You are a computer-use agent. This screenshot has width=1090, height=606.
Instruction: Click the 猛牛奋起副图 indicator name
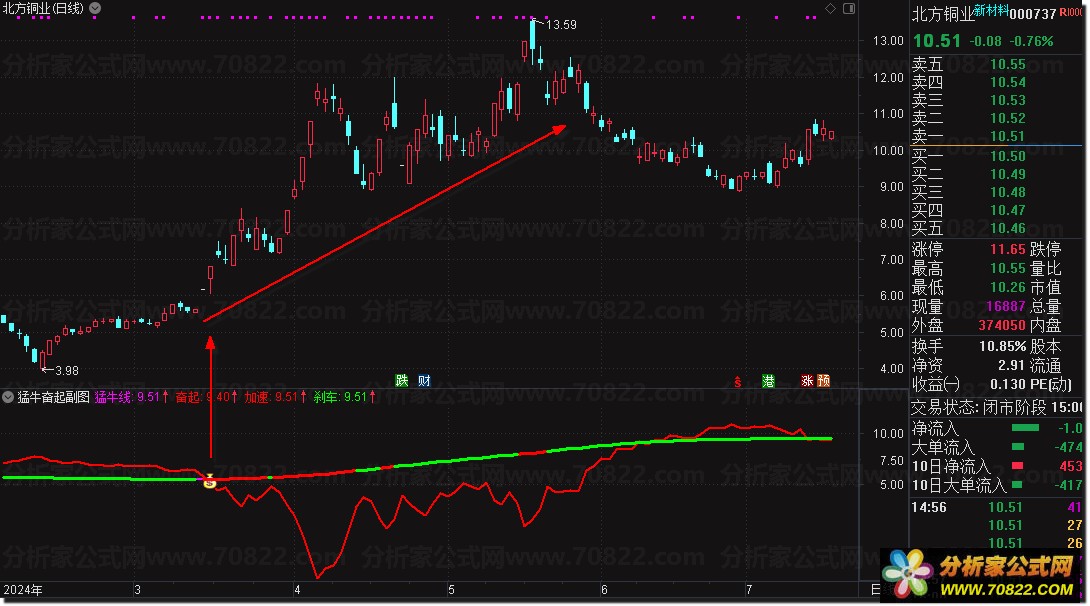pyautogui.click(x=54, y=398)
